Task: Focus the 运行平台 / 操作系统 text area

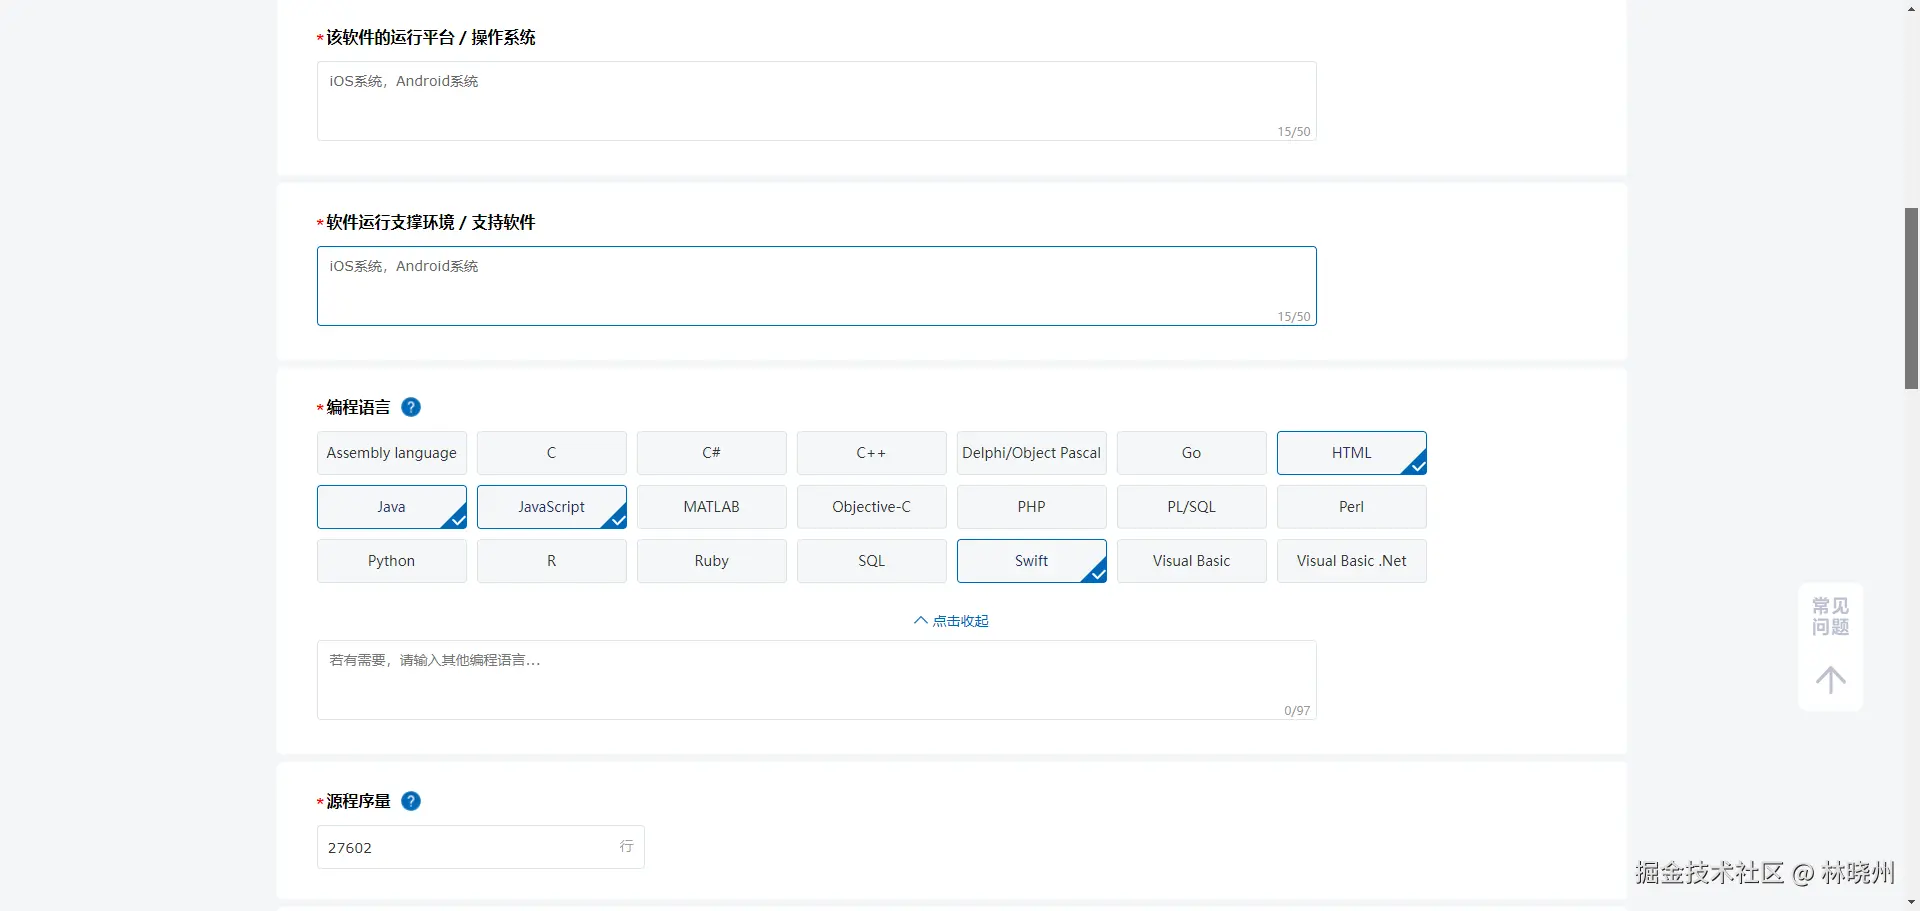Action: [816, 101]
